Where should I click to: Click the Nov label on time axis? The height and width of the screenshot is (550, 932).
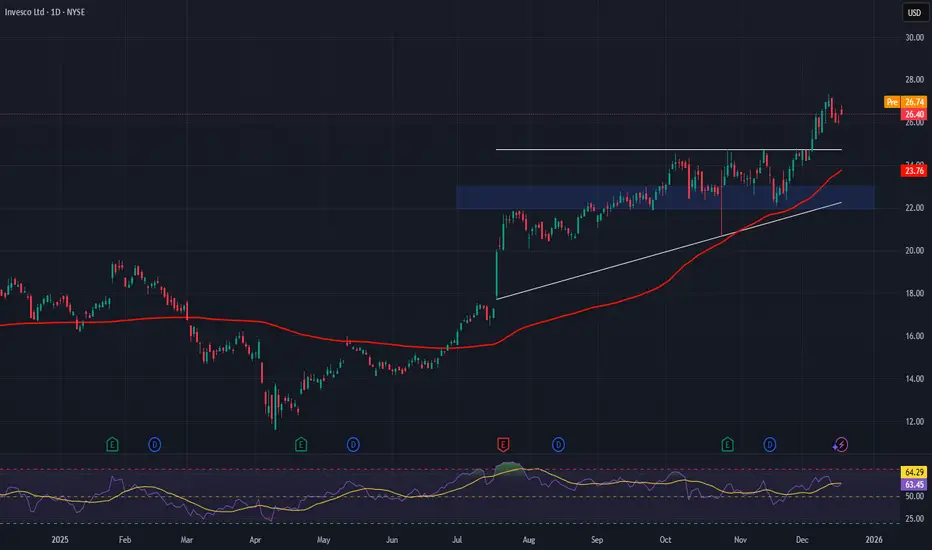[740, 540]
